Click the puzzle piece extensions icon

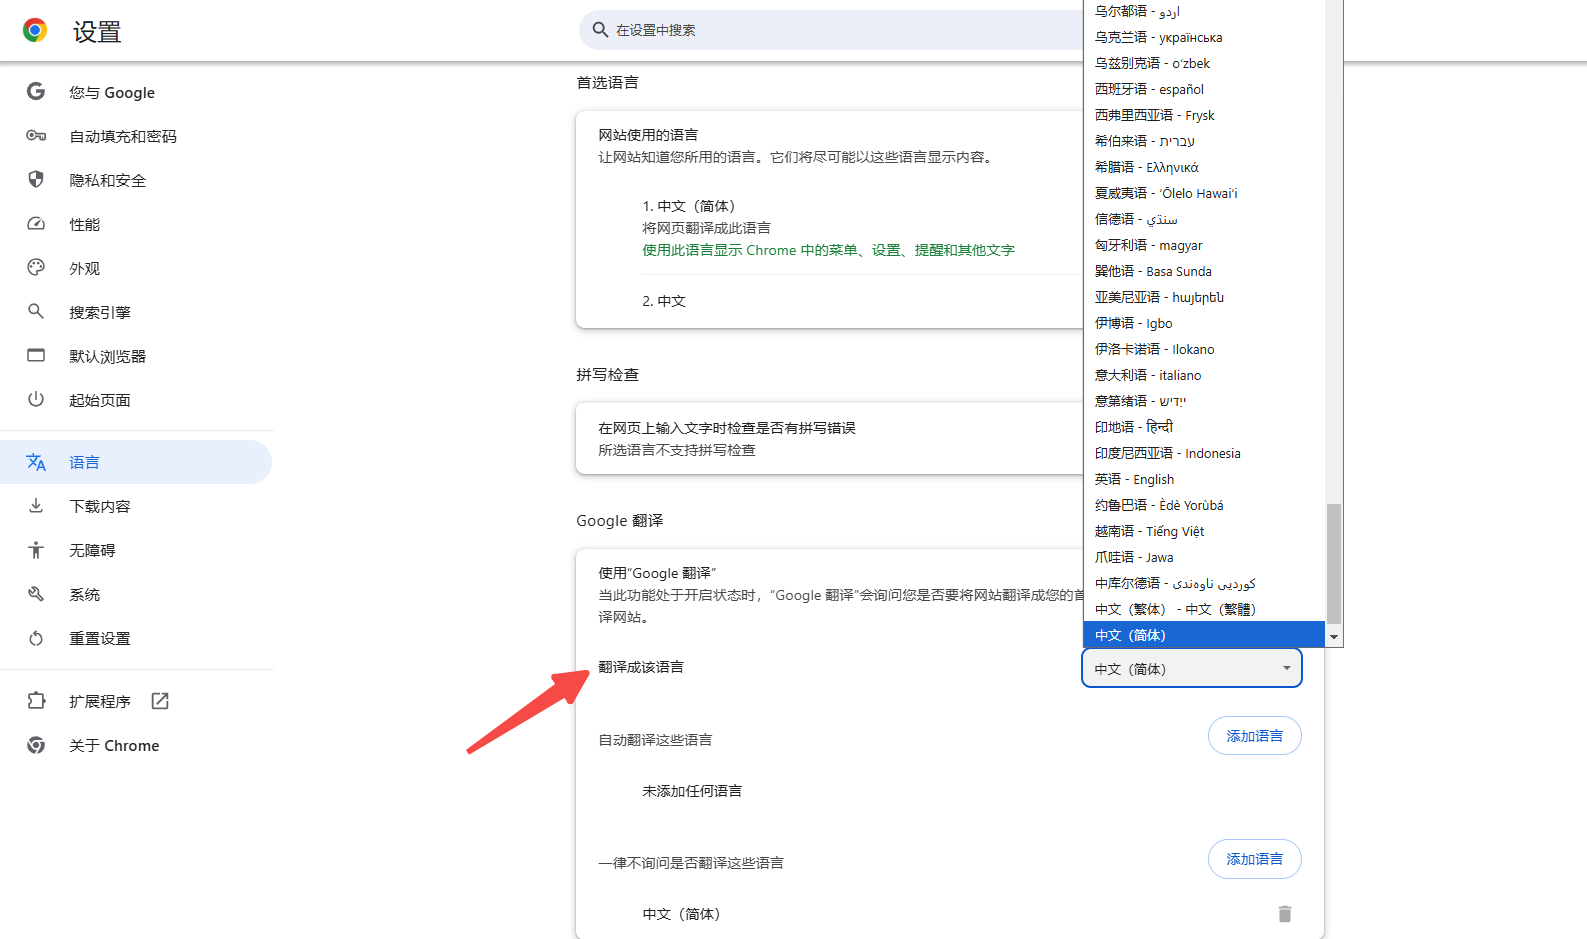coord(36,701)
